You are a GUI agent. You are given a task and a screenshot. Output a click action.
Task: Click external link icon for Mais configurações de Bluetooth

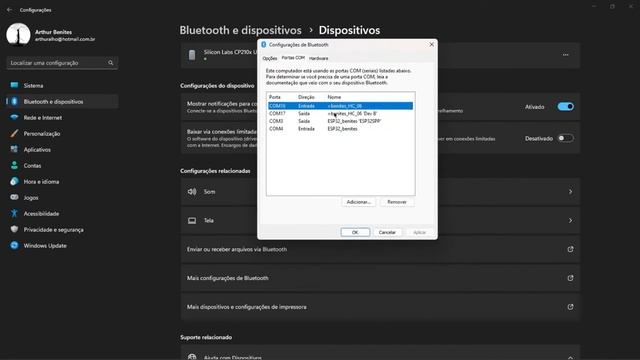click(570, 278)
